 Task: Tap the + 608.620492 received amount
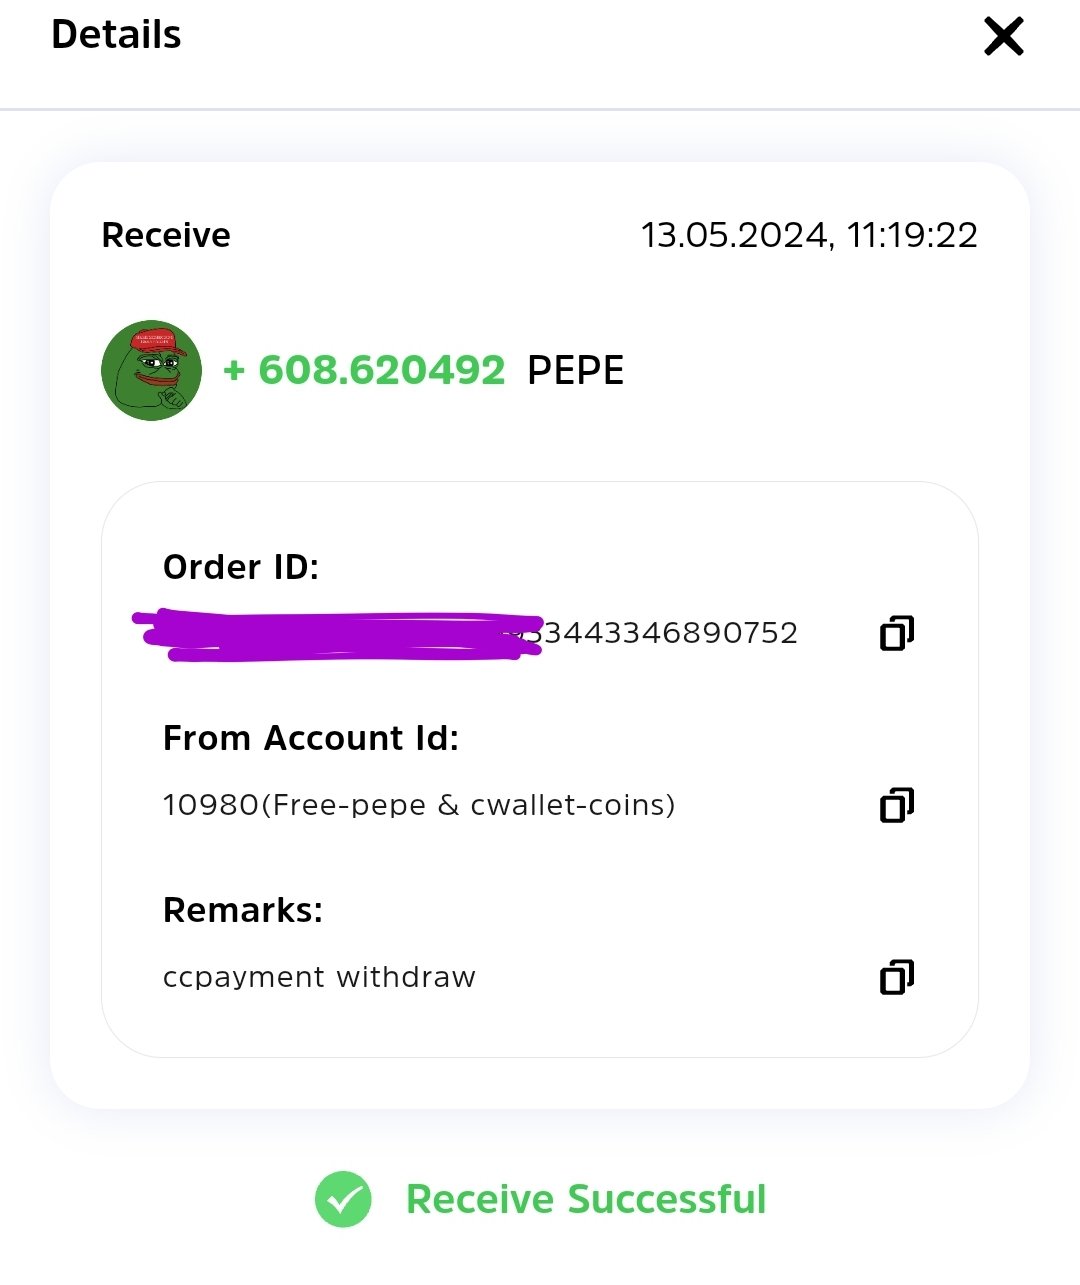364,370
